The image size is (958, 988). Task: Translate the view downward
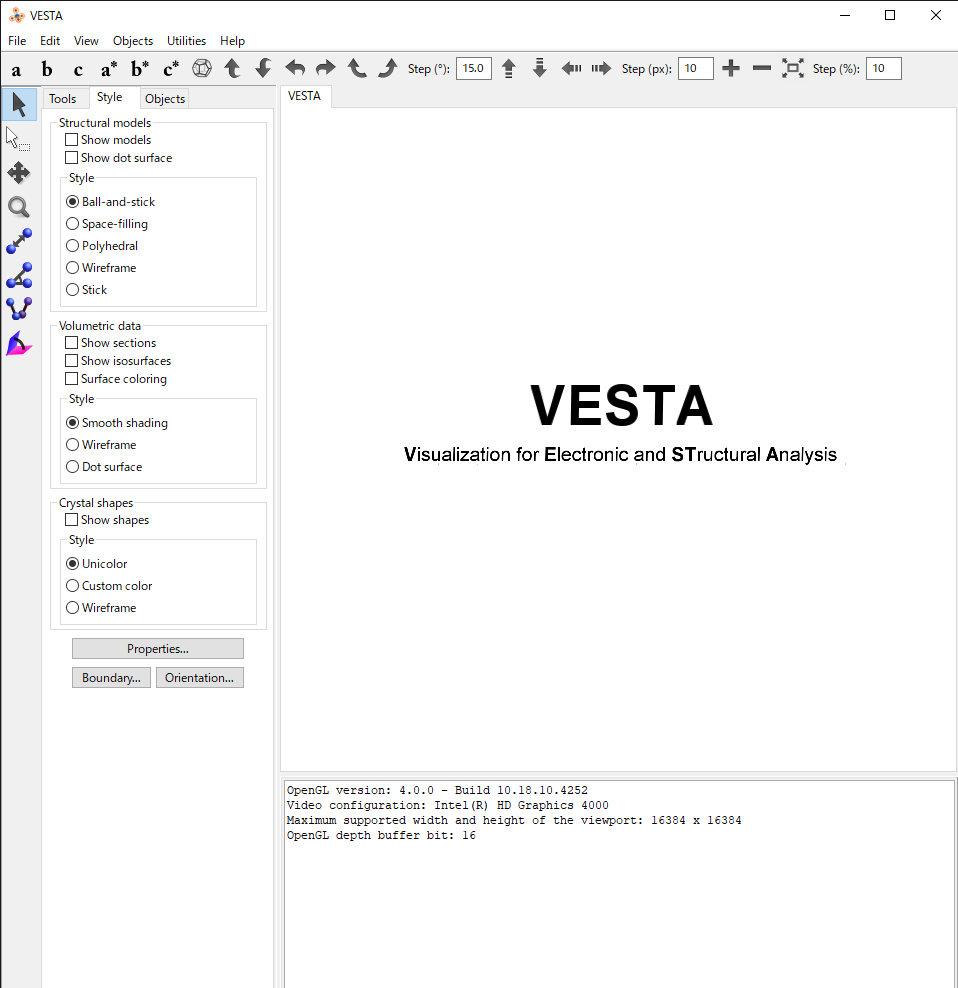540,68
